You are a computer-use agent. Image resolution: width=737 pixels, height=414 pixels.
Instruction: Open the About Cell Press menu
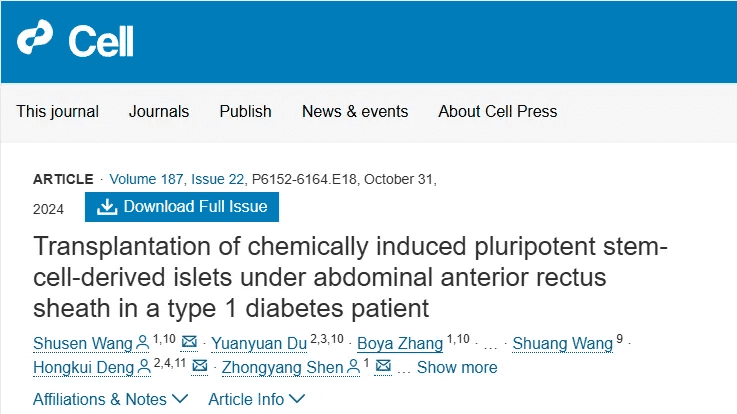(498, 111)
